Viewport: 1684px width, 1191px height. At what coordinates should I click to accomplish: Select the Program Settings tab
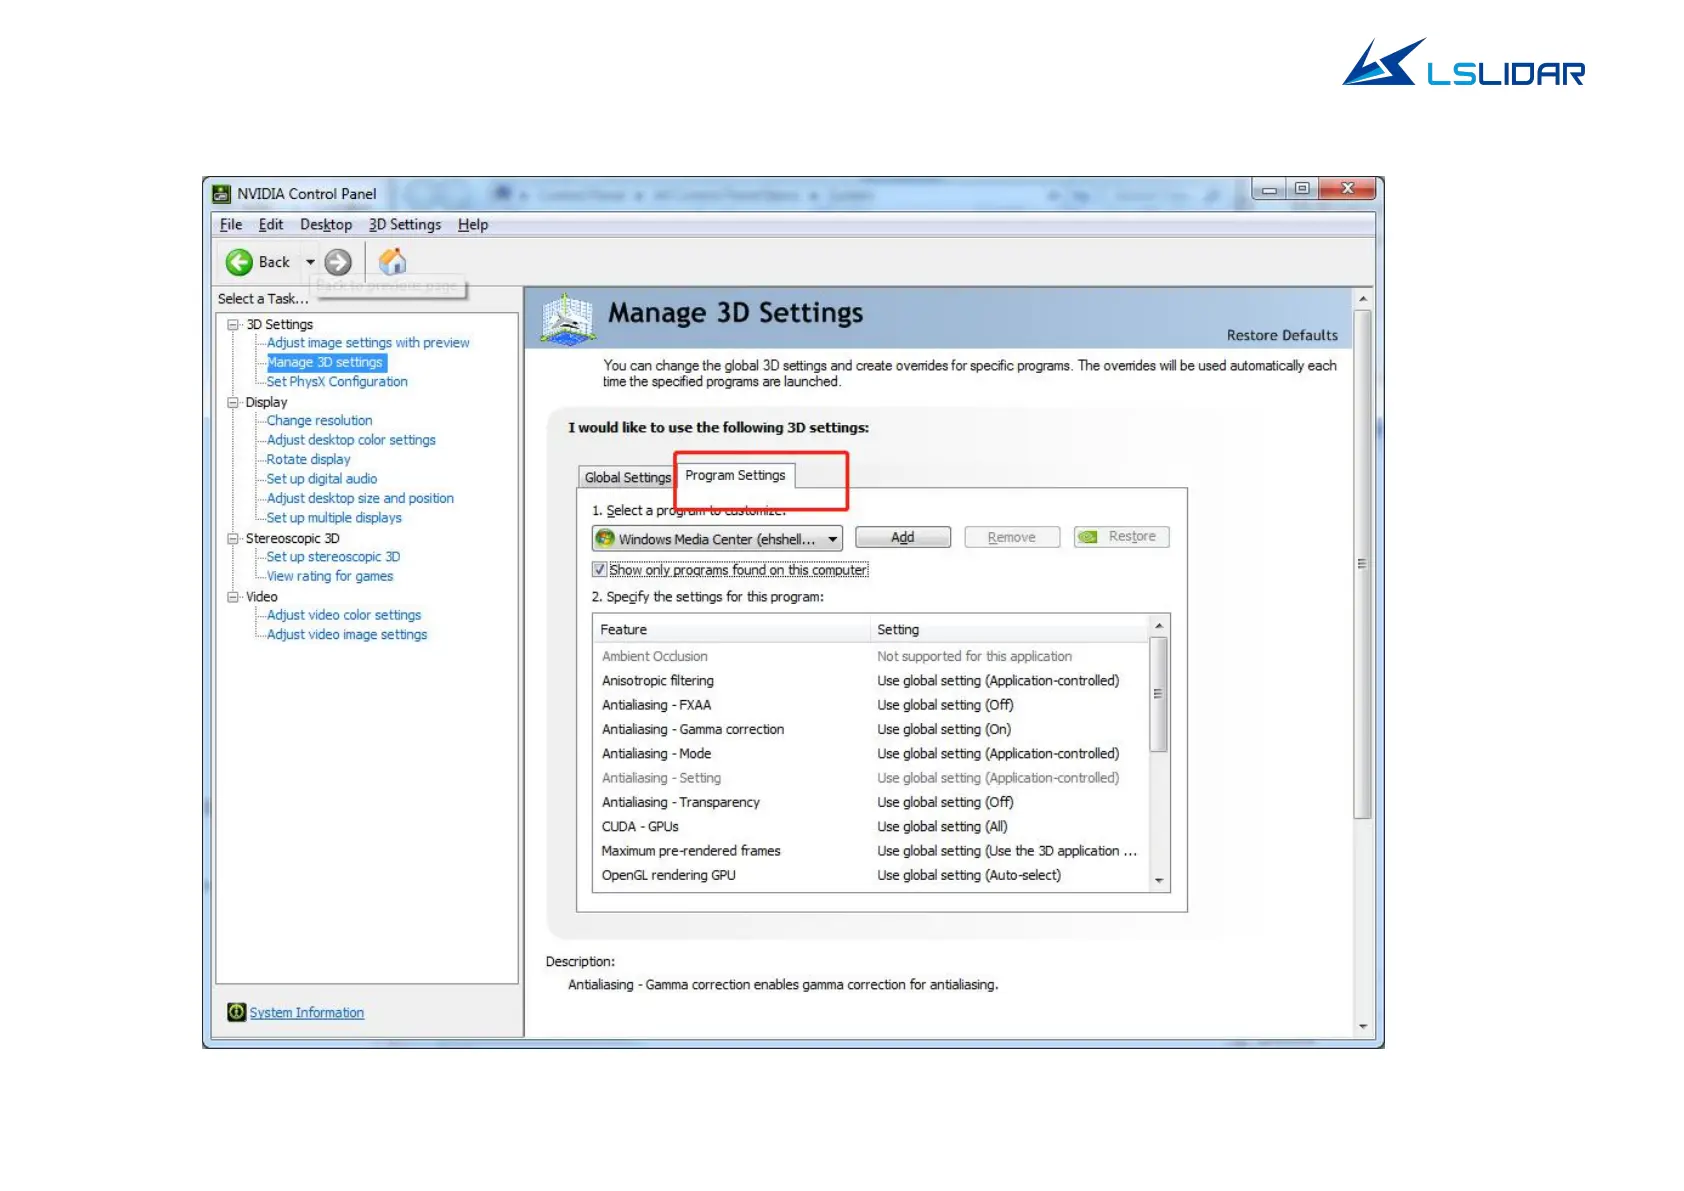pyautogui.click(x=735, y=475)
